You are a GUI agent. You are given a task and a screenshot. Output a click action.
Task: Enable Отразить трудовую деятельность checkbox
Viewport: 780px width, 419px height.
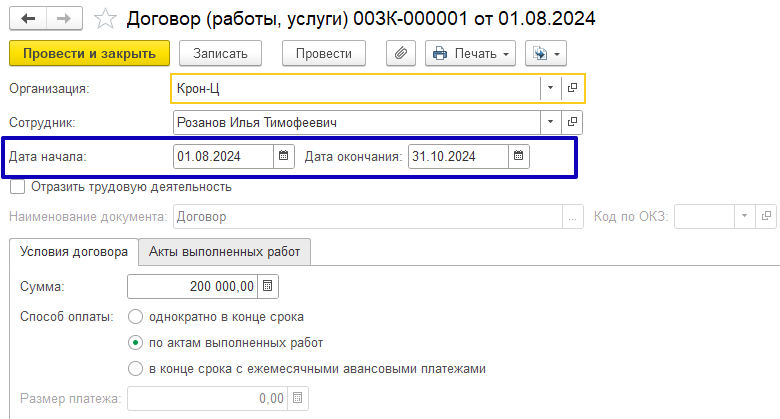pyautogui.click(x=17, y=186)
